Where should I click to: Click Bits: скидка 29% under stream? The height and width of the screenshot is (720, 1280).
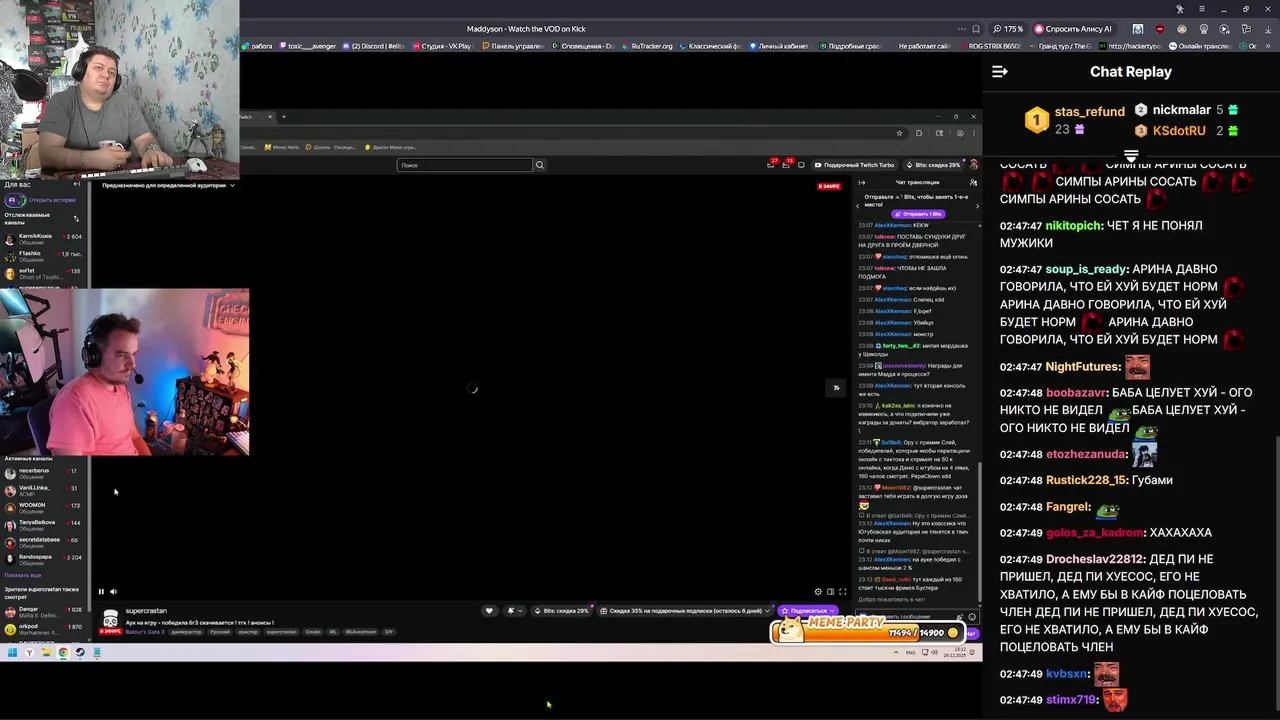pos(562,611)
